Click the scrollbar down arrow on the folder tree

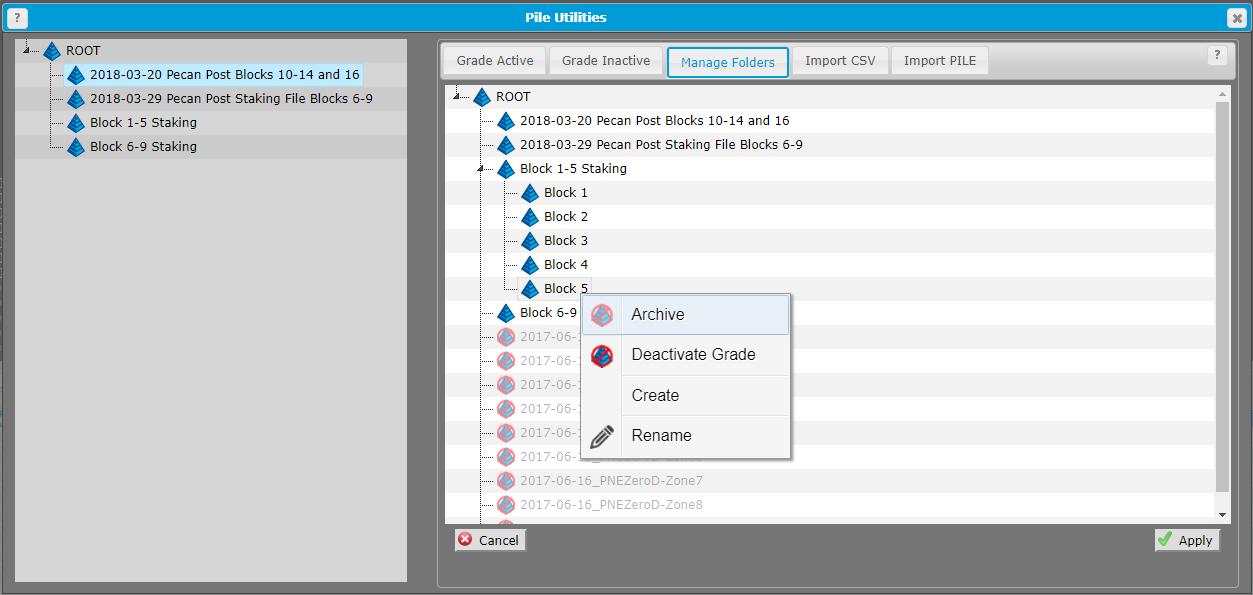click(x=1222, y=515)
